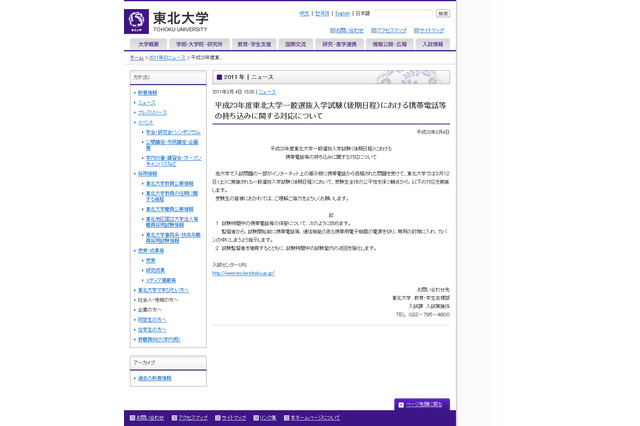Switch language to English
The height and width of the screenshot is (426, 640).
(x=342, y=13)
